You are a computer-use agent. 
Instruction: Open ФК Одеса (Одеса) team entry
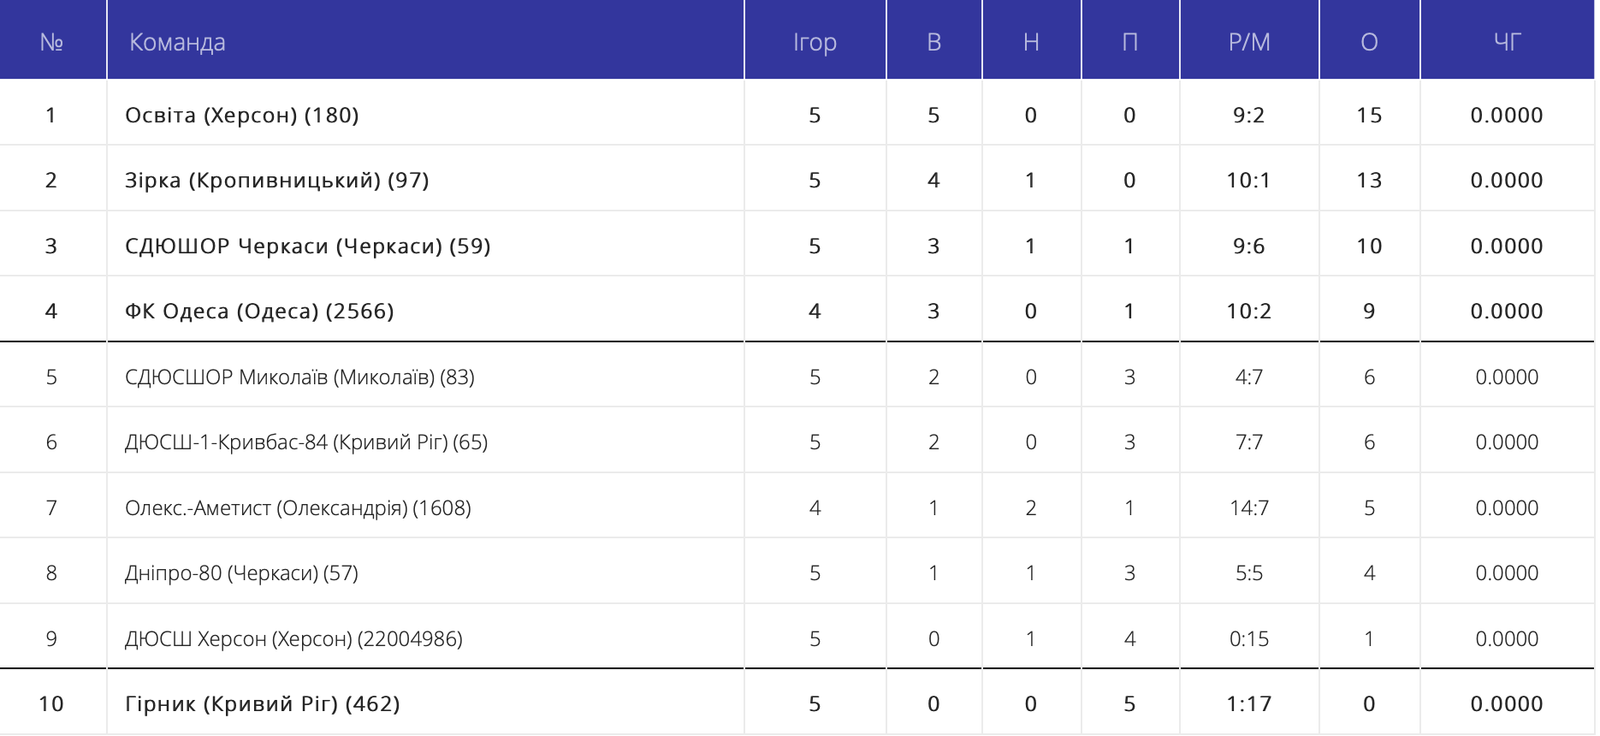coord(259,311)
